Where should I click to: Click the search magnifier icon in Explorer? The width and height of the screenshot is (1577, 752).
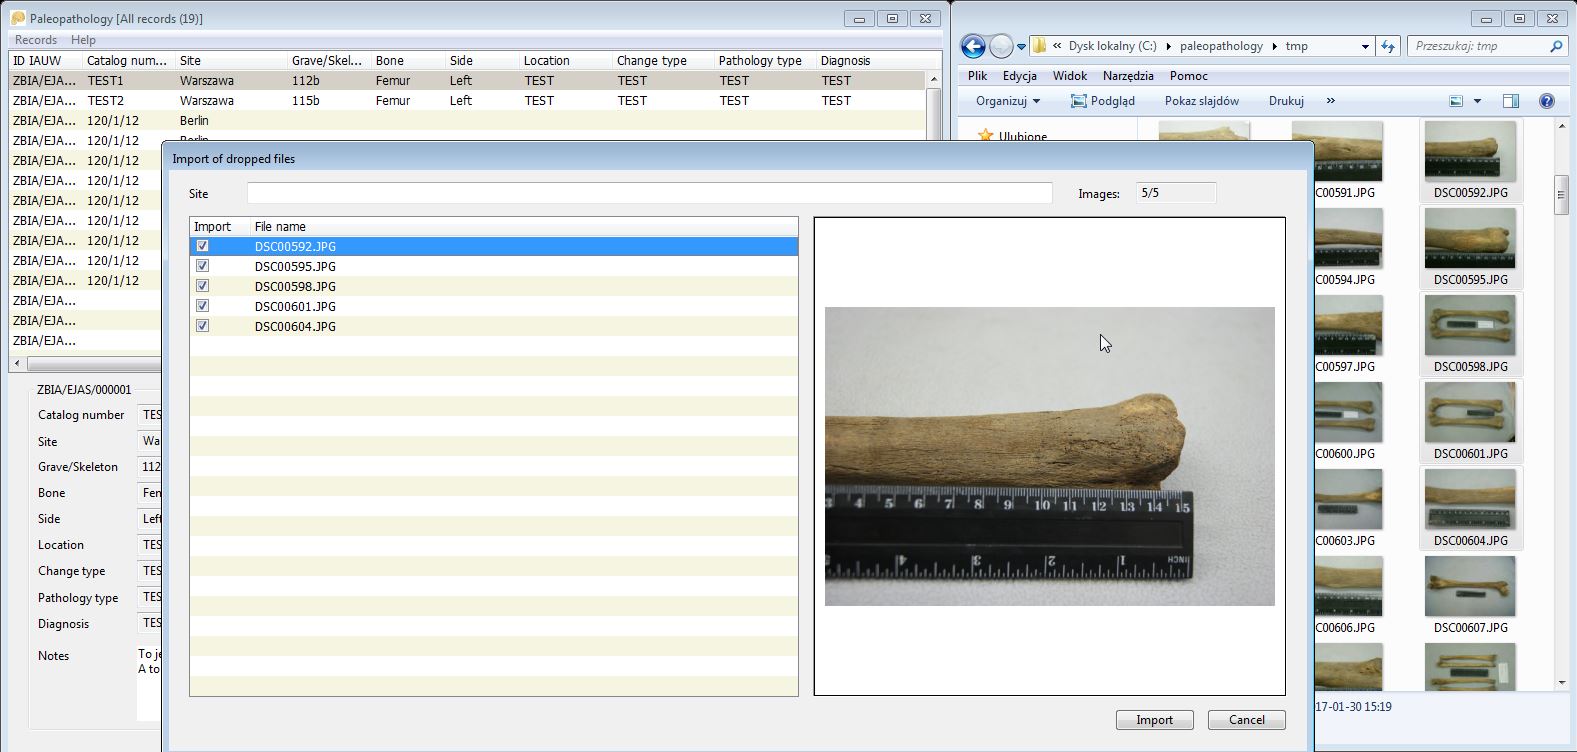tap(1556, 46)
